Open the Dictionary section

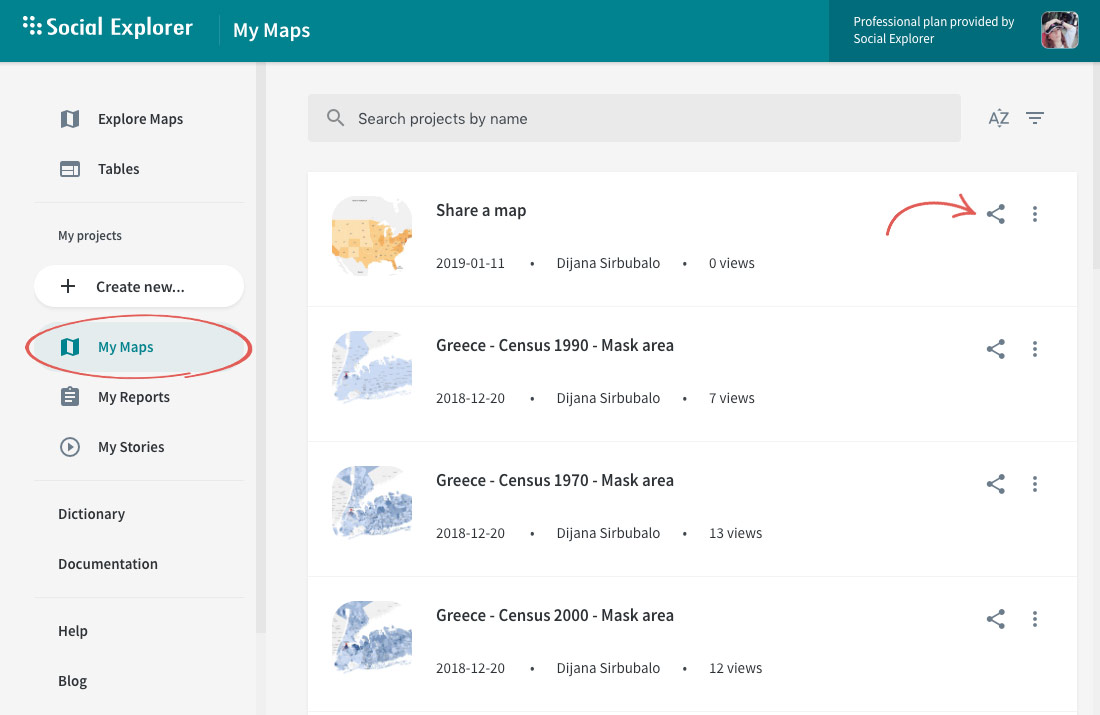pyautogui.click(x=91, y=513)
